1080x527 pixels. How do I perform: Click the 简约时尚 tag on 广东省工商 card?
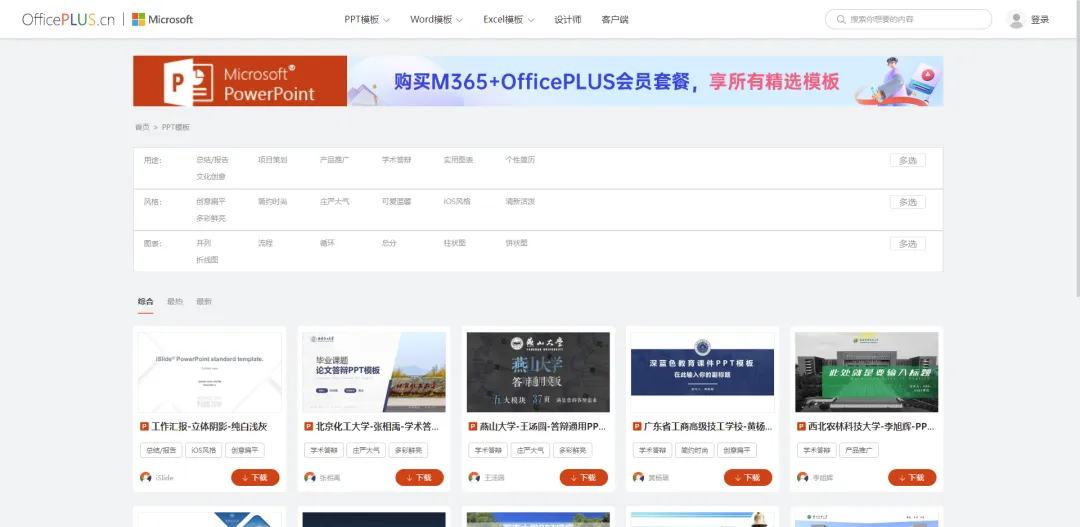[694, 451]
